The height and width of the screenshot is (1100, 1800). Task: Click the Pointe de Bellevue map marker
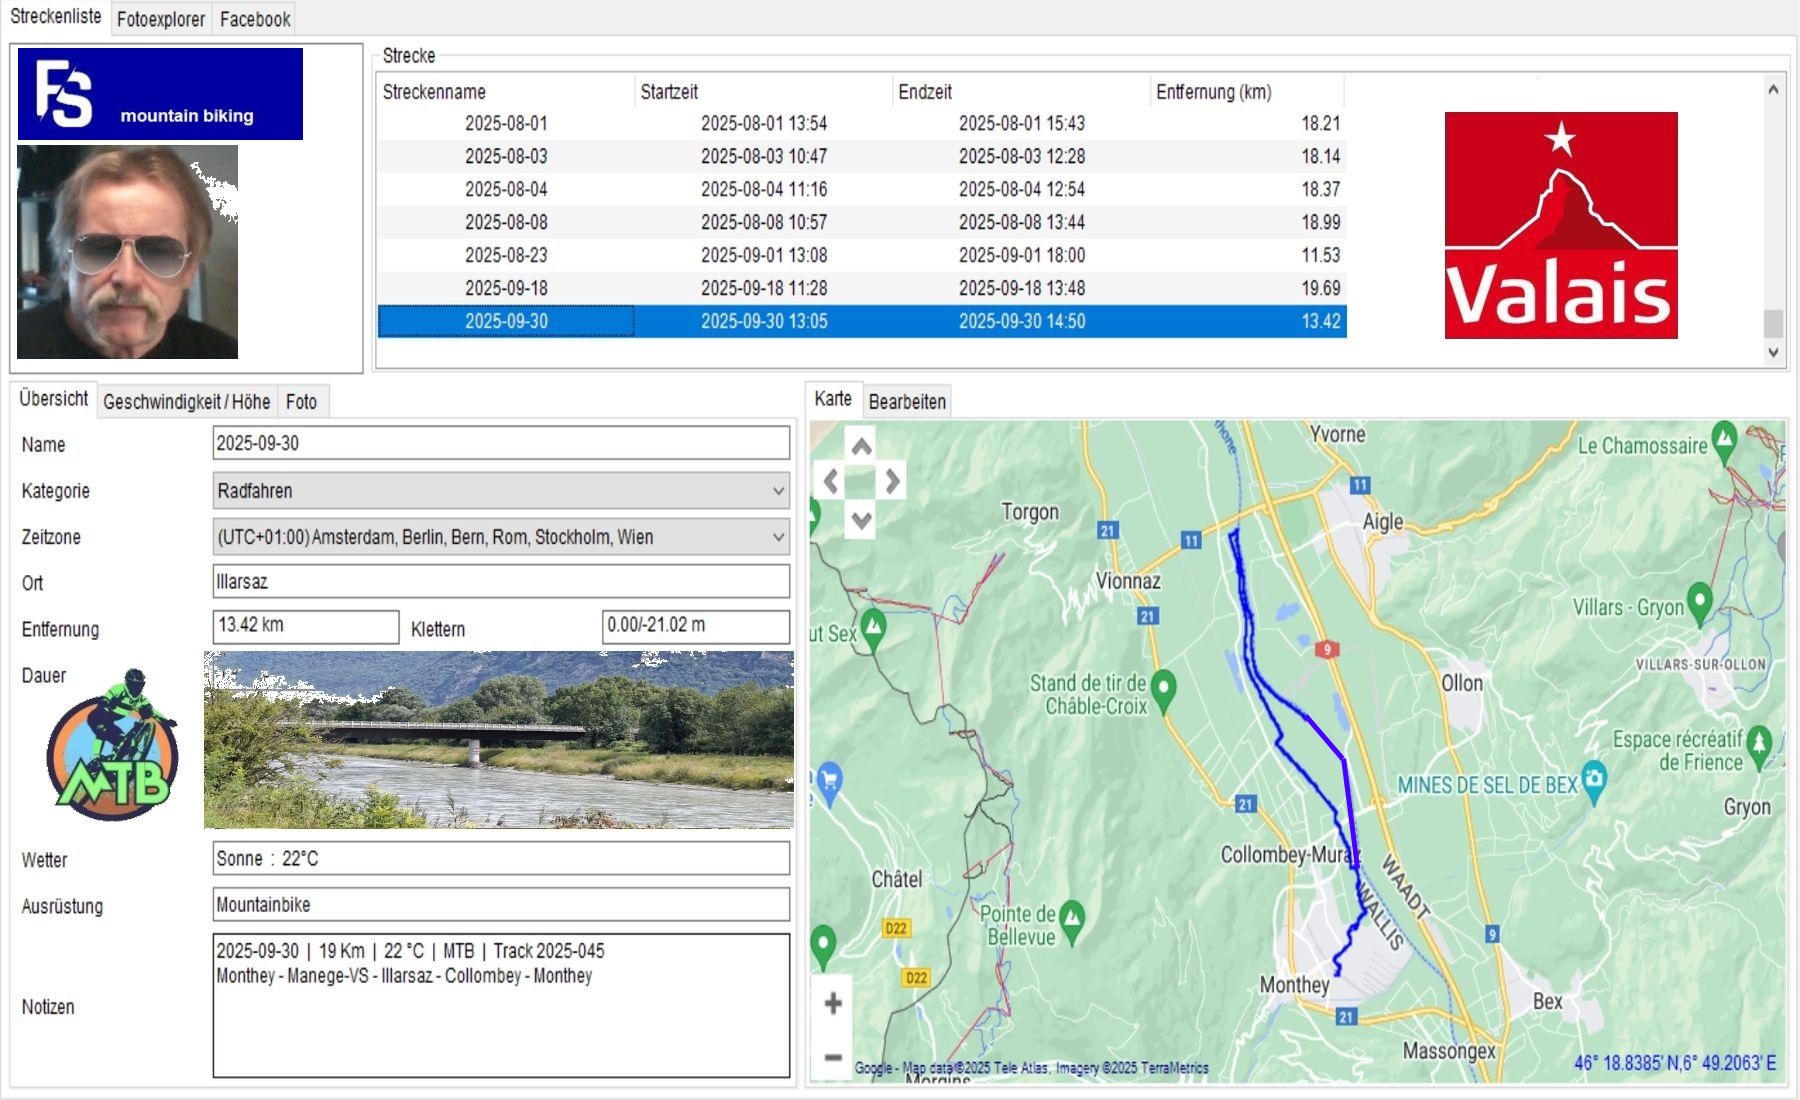point(1072,917)
